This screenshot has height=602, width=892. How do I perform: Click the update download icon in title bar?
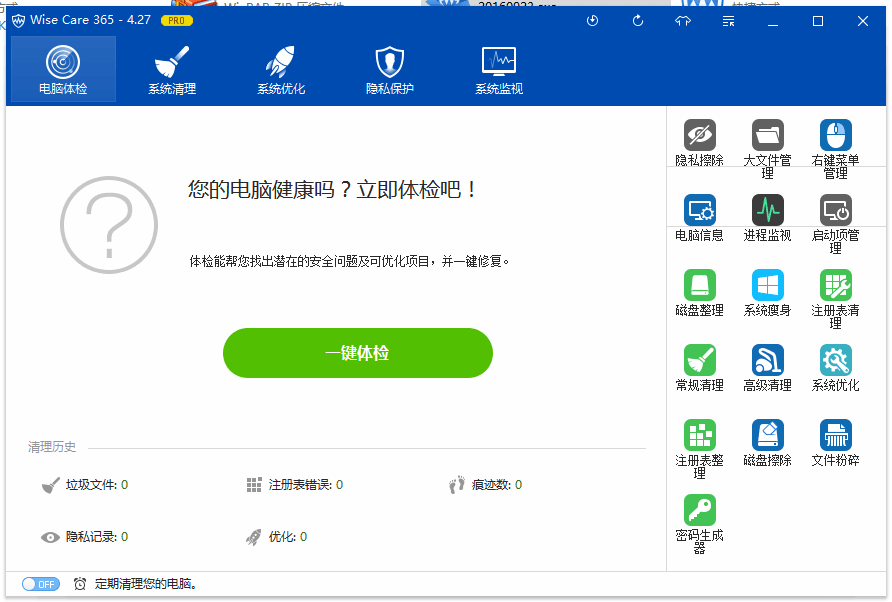click(592, 20)
